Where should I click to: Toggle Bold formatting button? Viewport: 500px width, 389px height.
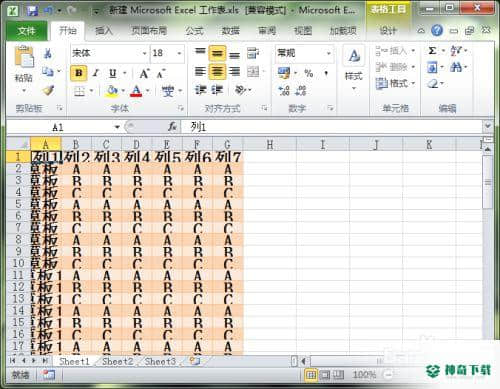pos(79,73)
